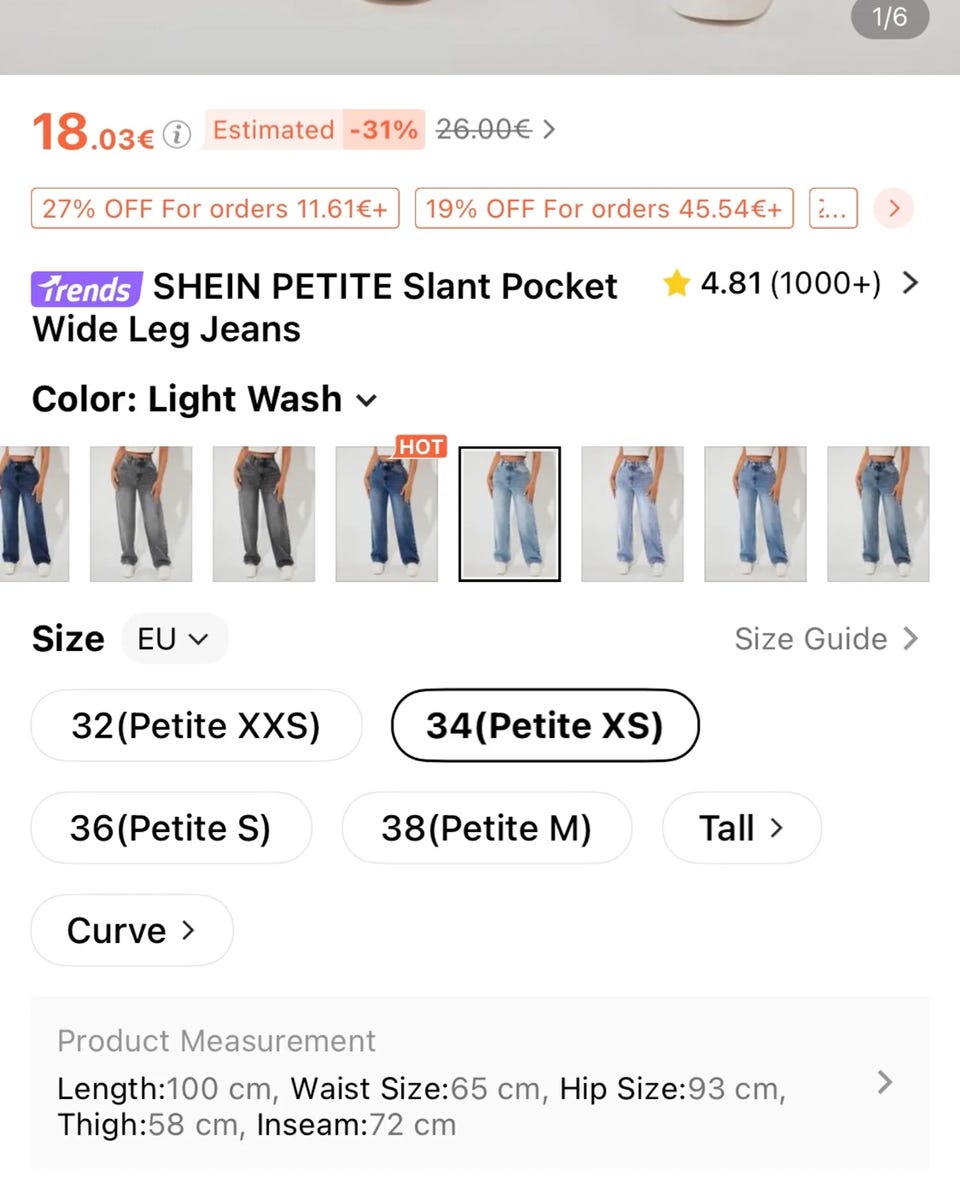The width and height of the screenshot is (960, 1188).
Task: Open the Size Guide link
Action: pos(825,639)
